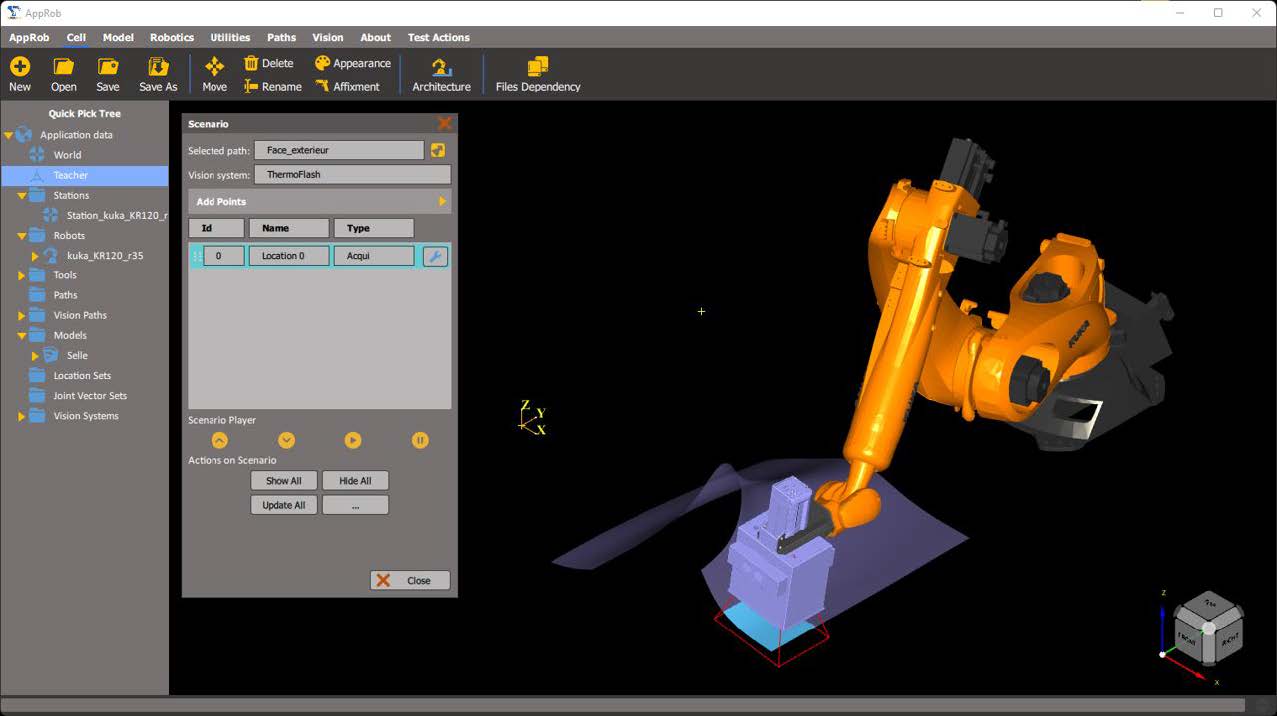Click the Show All button

coord(283,481)
